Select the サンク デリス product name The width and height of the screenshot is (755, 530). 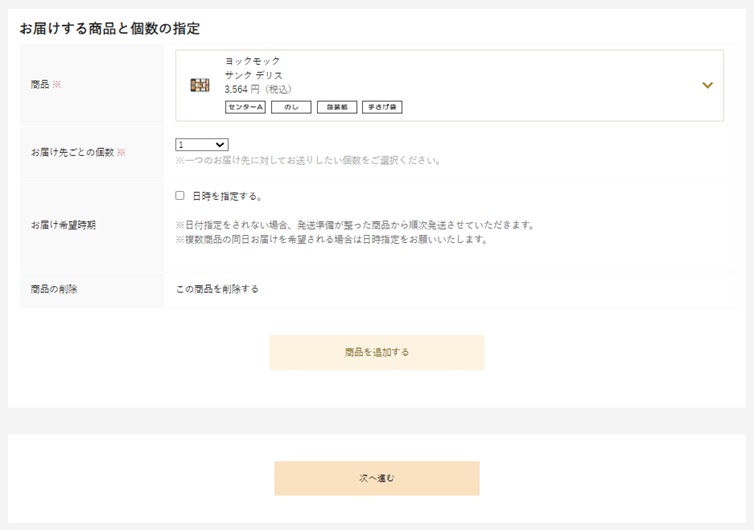(254, 75)
